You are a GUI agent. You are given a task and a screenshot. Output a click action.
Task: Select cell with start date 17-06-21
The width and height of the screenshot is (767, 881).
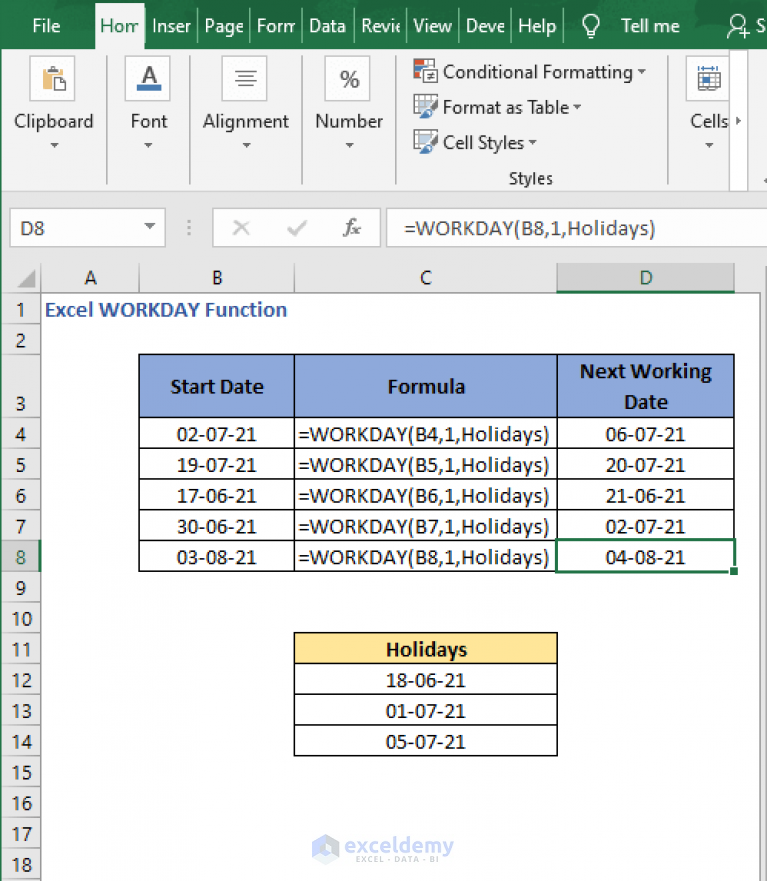(x=217, y=496)
